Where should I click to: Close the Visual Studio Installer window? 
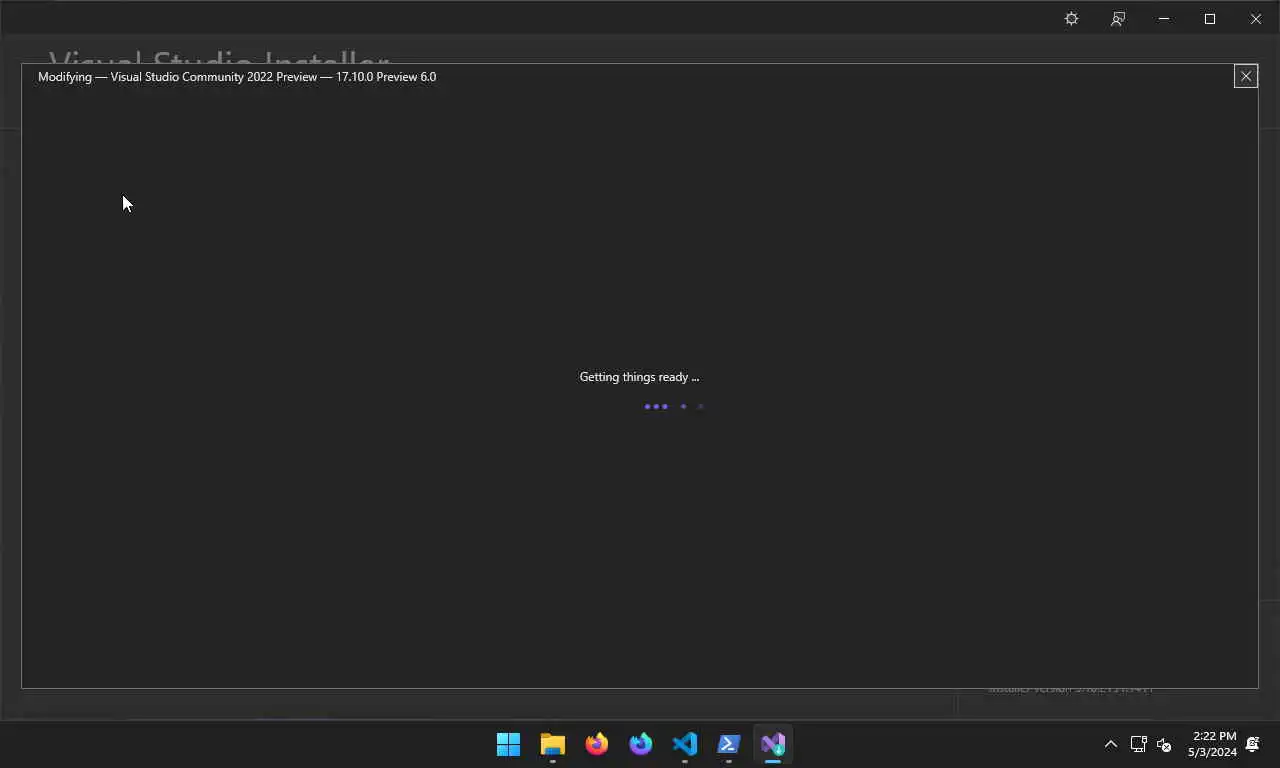1256,19
